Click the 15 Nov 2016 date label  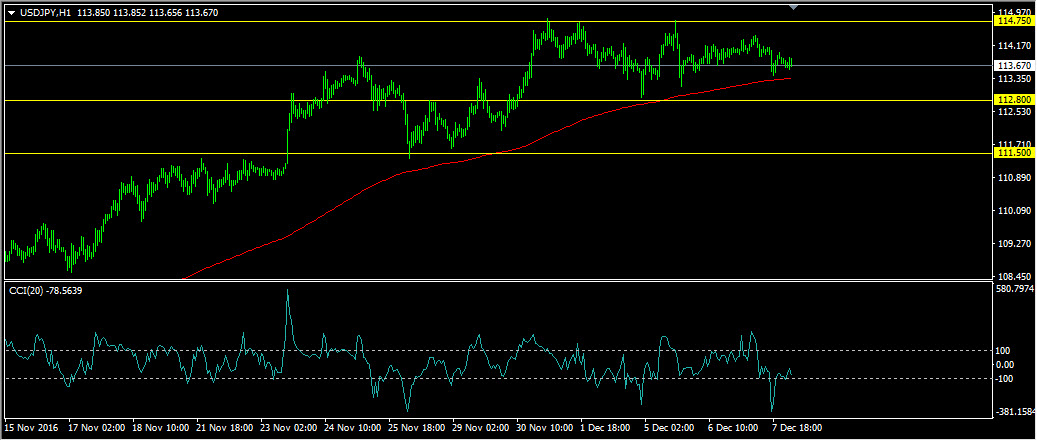[31, 428]
